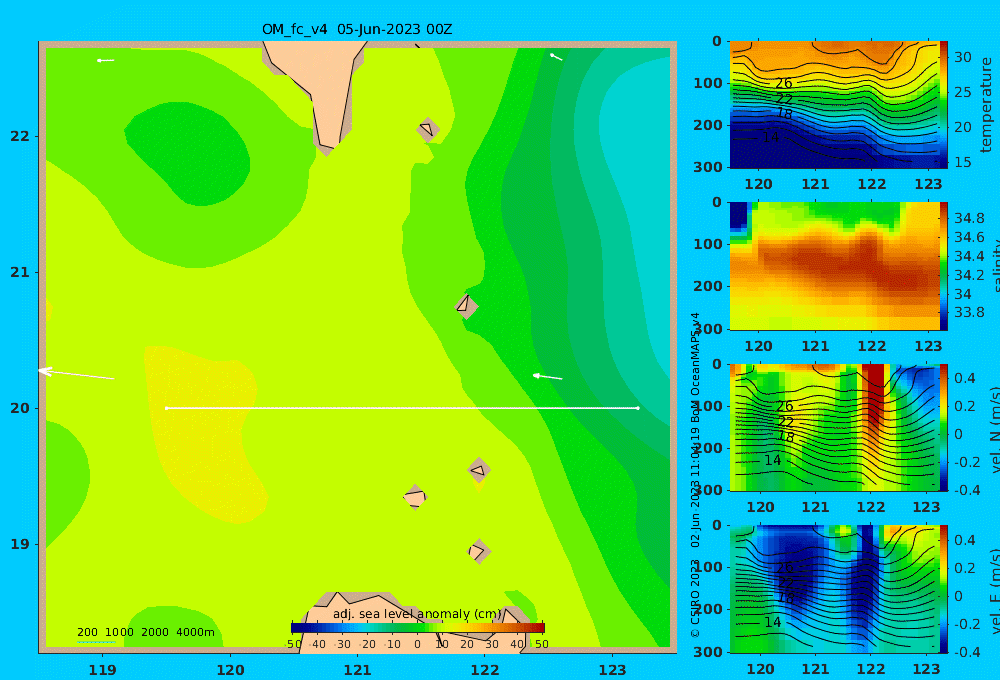Click the OM_fc_v4 05-Jun-2023 title
The image size is (1000, 680).
357,29
